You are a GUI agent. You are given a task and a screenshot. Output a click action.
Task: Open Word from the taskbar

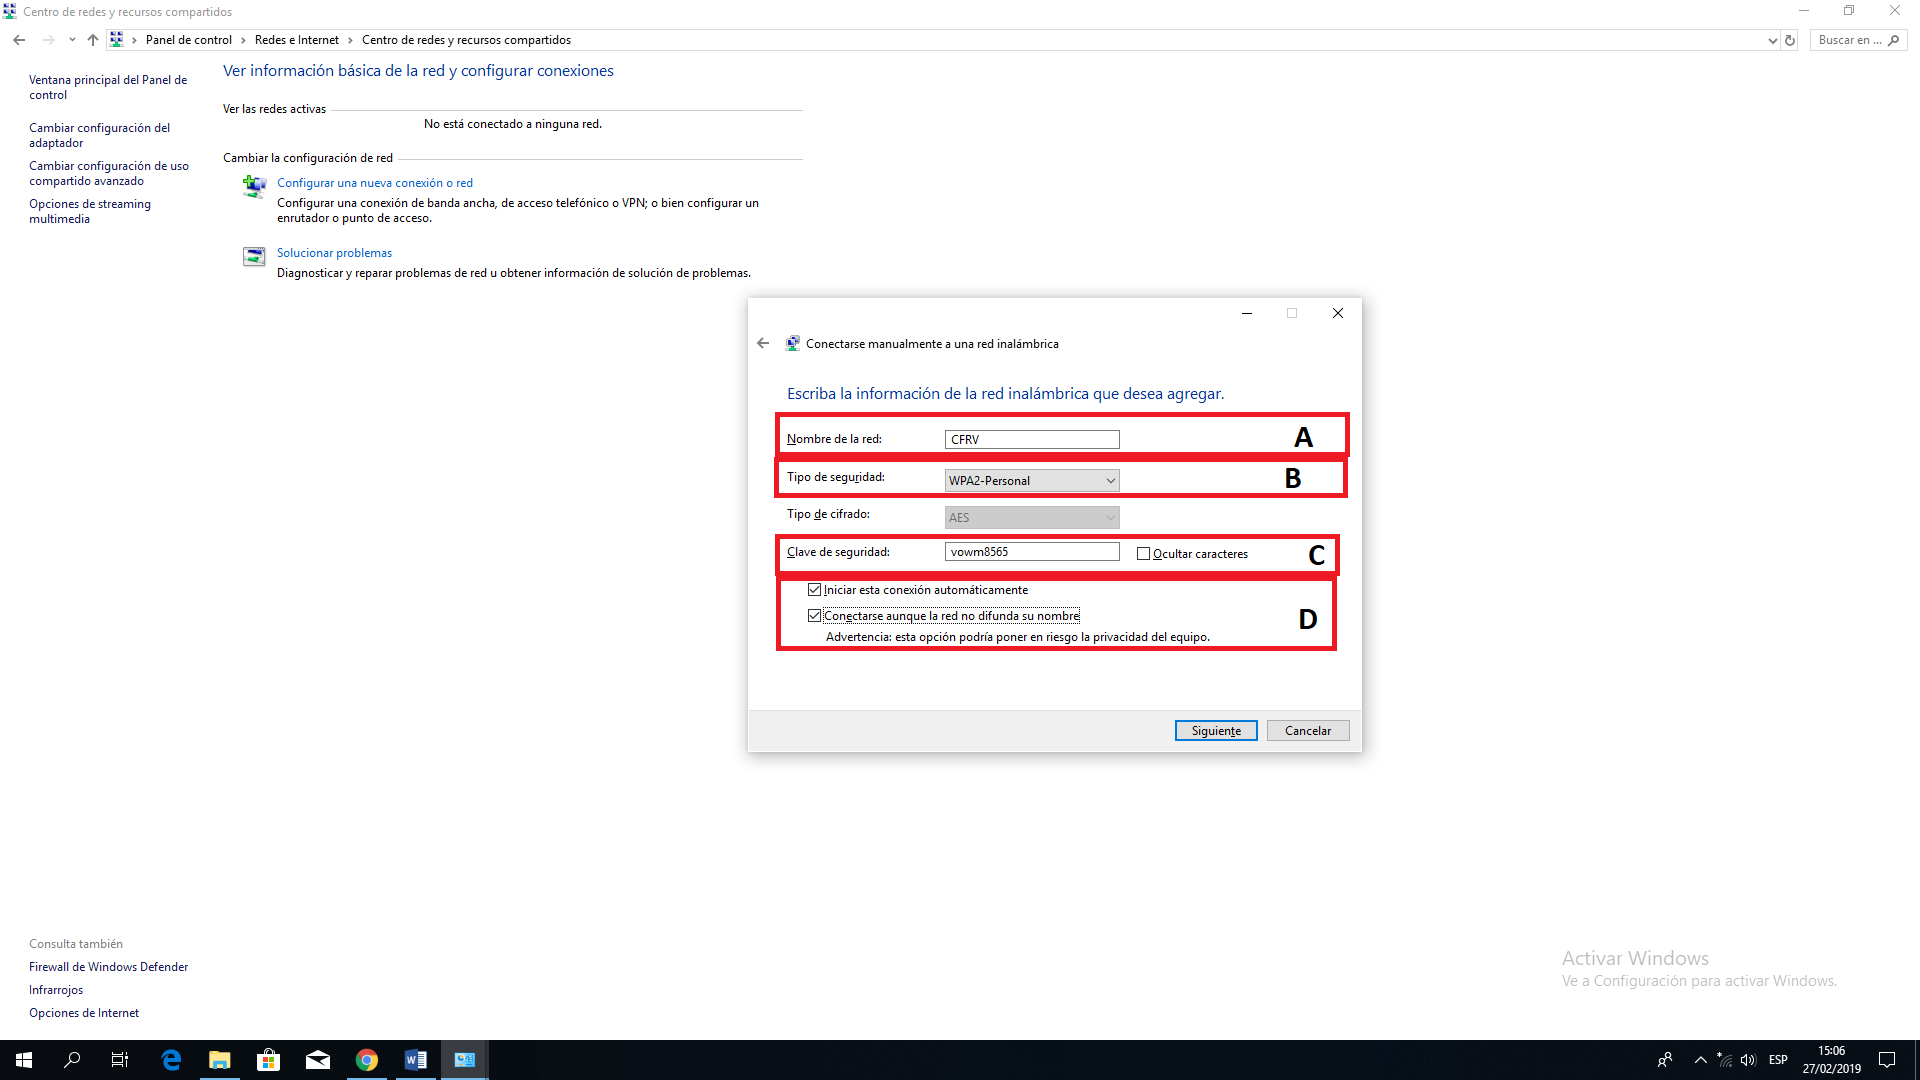pyautogui.click(x=416, y=1060)
